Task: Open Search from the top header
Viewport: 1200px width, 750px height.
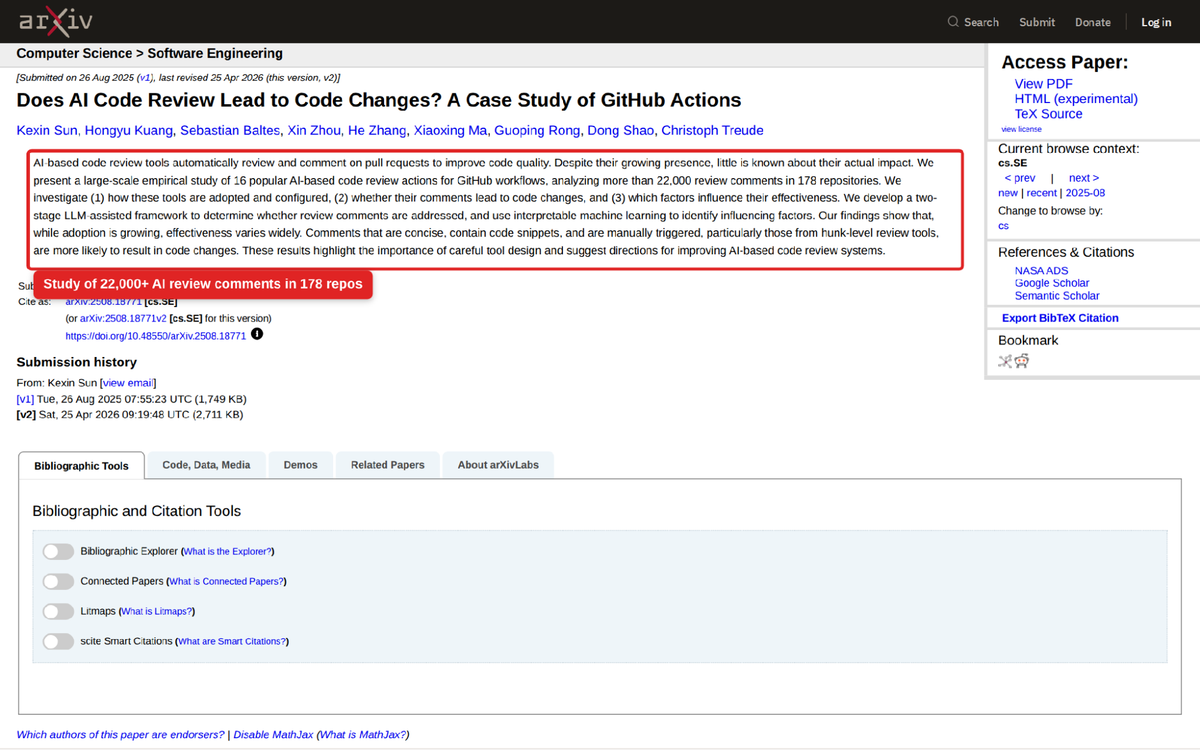Action: click(973, 22)
